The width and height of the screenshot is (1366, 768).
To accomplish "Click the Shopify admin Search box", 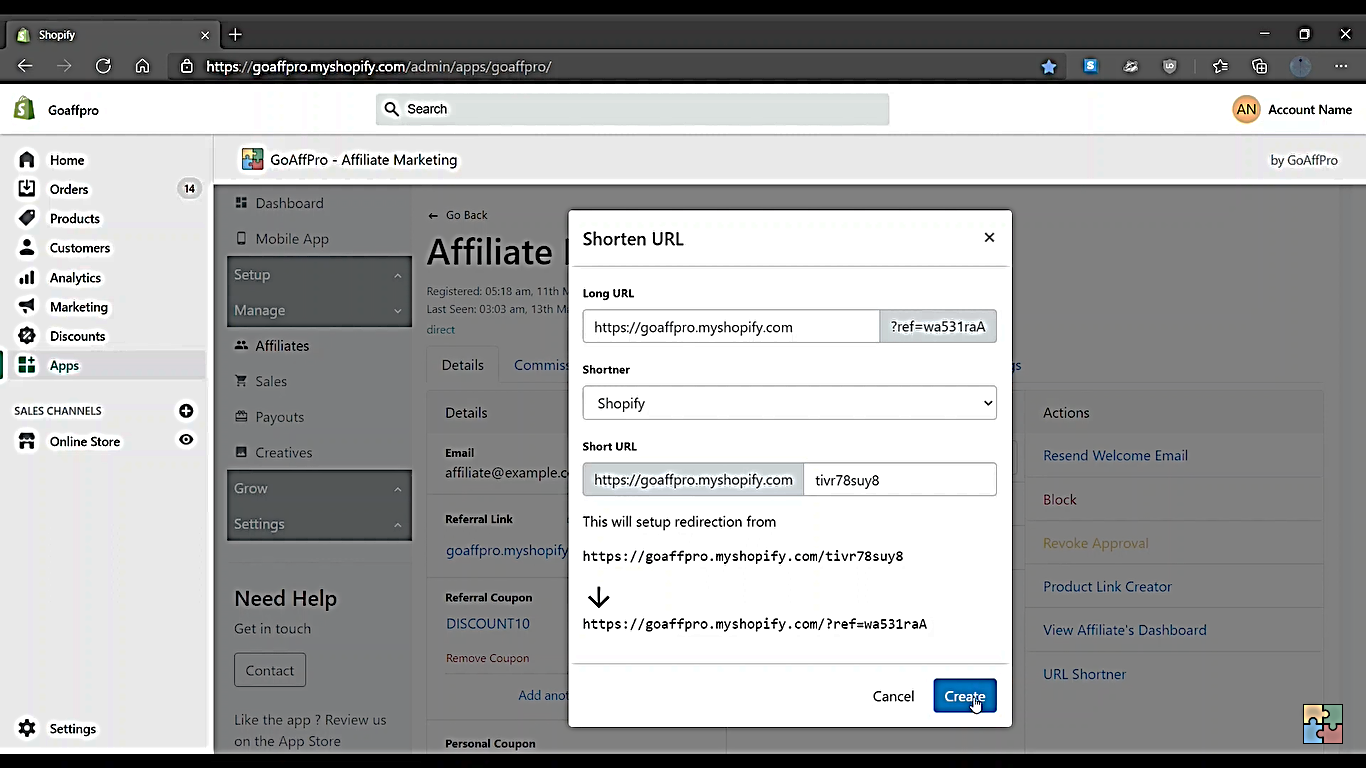I will click(632, 109).
